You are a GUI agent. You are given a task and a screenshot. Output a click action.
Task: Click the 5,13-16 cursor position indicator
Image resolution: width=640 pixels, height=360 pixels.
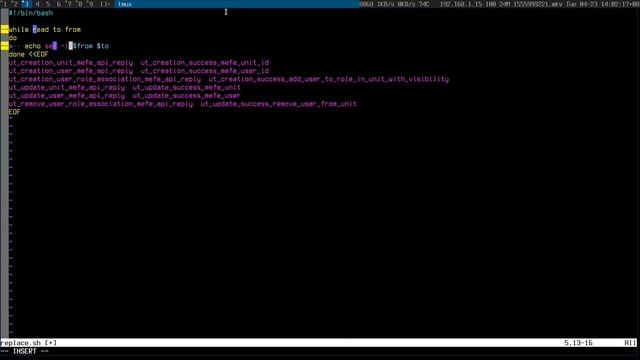pos(578,343)
